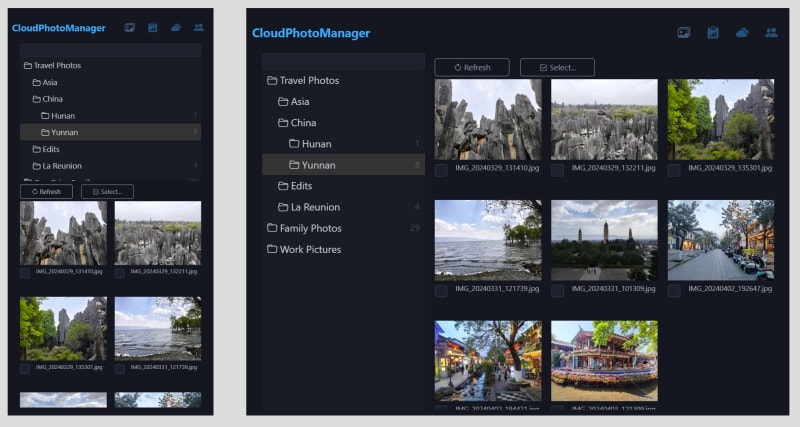This screenshot has height=427, width=800.
Task: Tick the IMG_20240329_131410.jpg checkbox in the wide layout
Action: 441,170
